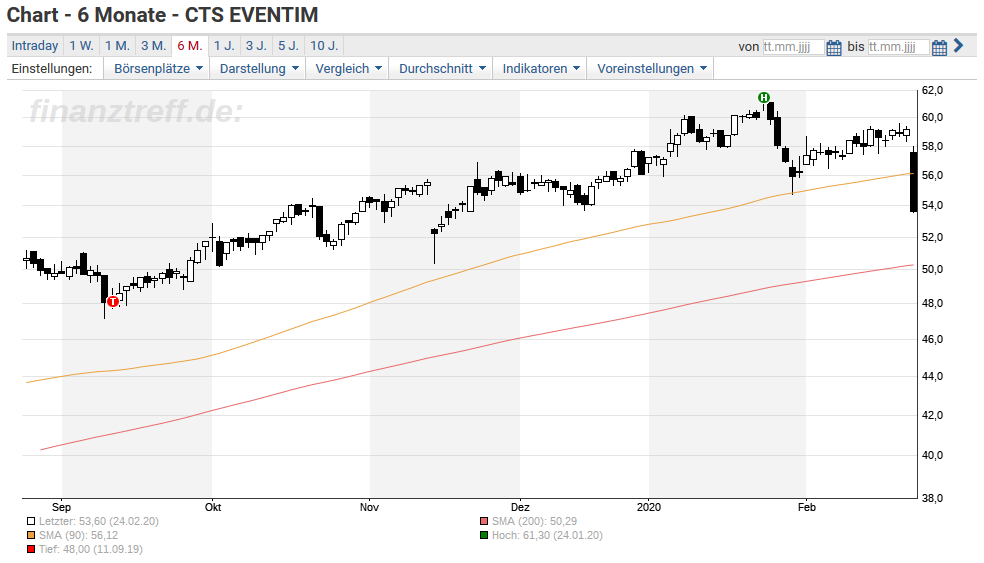Expand the Indikatoren dropdown
984x563 pixels.
540,68
